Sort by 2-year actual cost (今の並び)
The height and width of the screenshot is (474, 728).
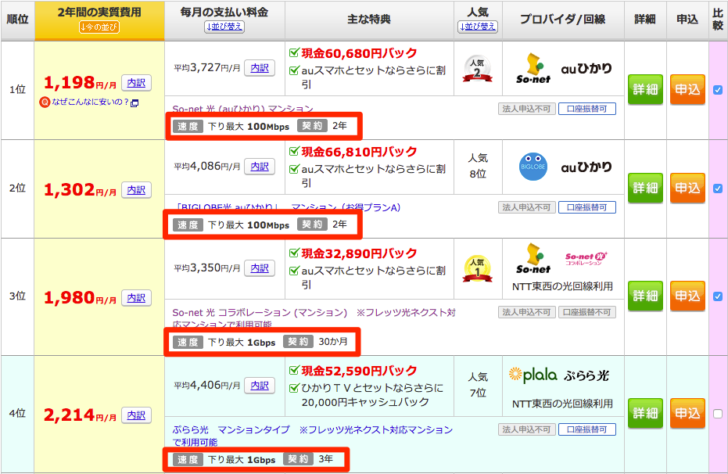pyautogui.click(x=99, y=27)
